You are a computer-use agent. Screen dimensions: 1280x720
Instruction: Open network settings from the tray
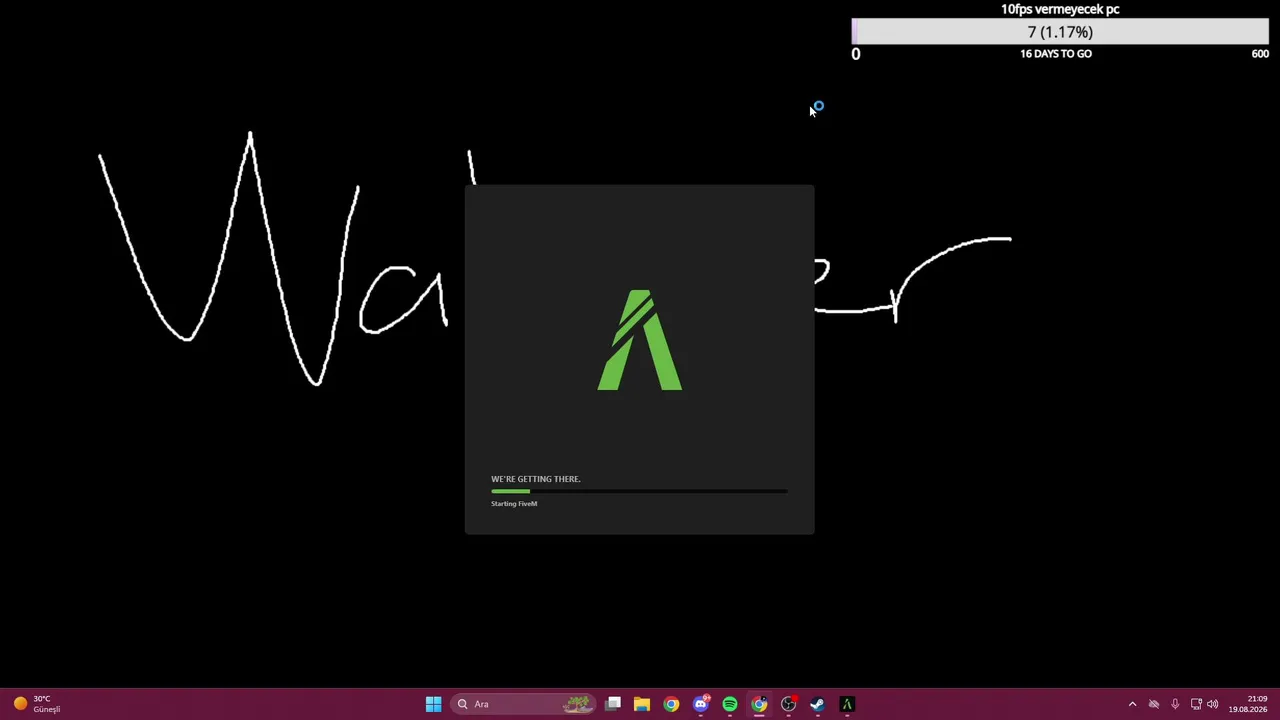1196,704
